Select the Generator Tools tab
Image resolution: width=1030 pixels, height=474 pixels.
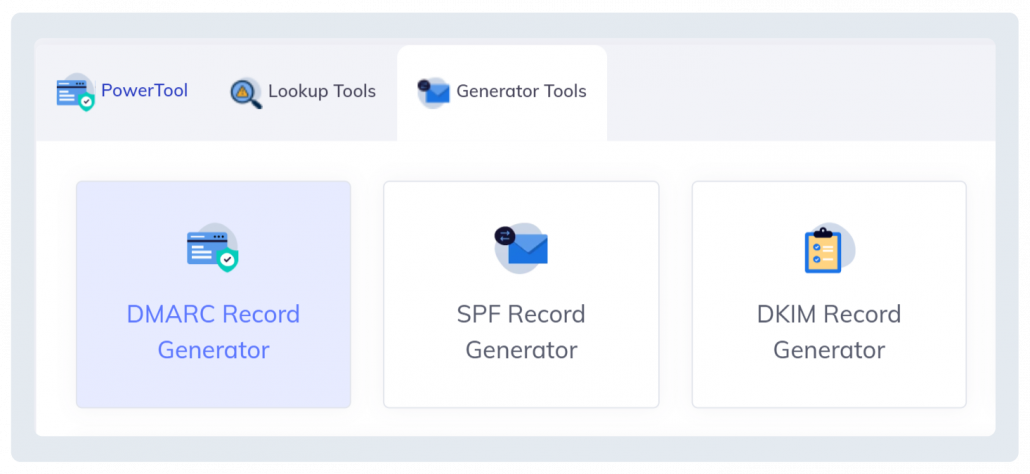tap(520, 92)
